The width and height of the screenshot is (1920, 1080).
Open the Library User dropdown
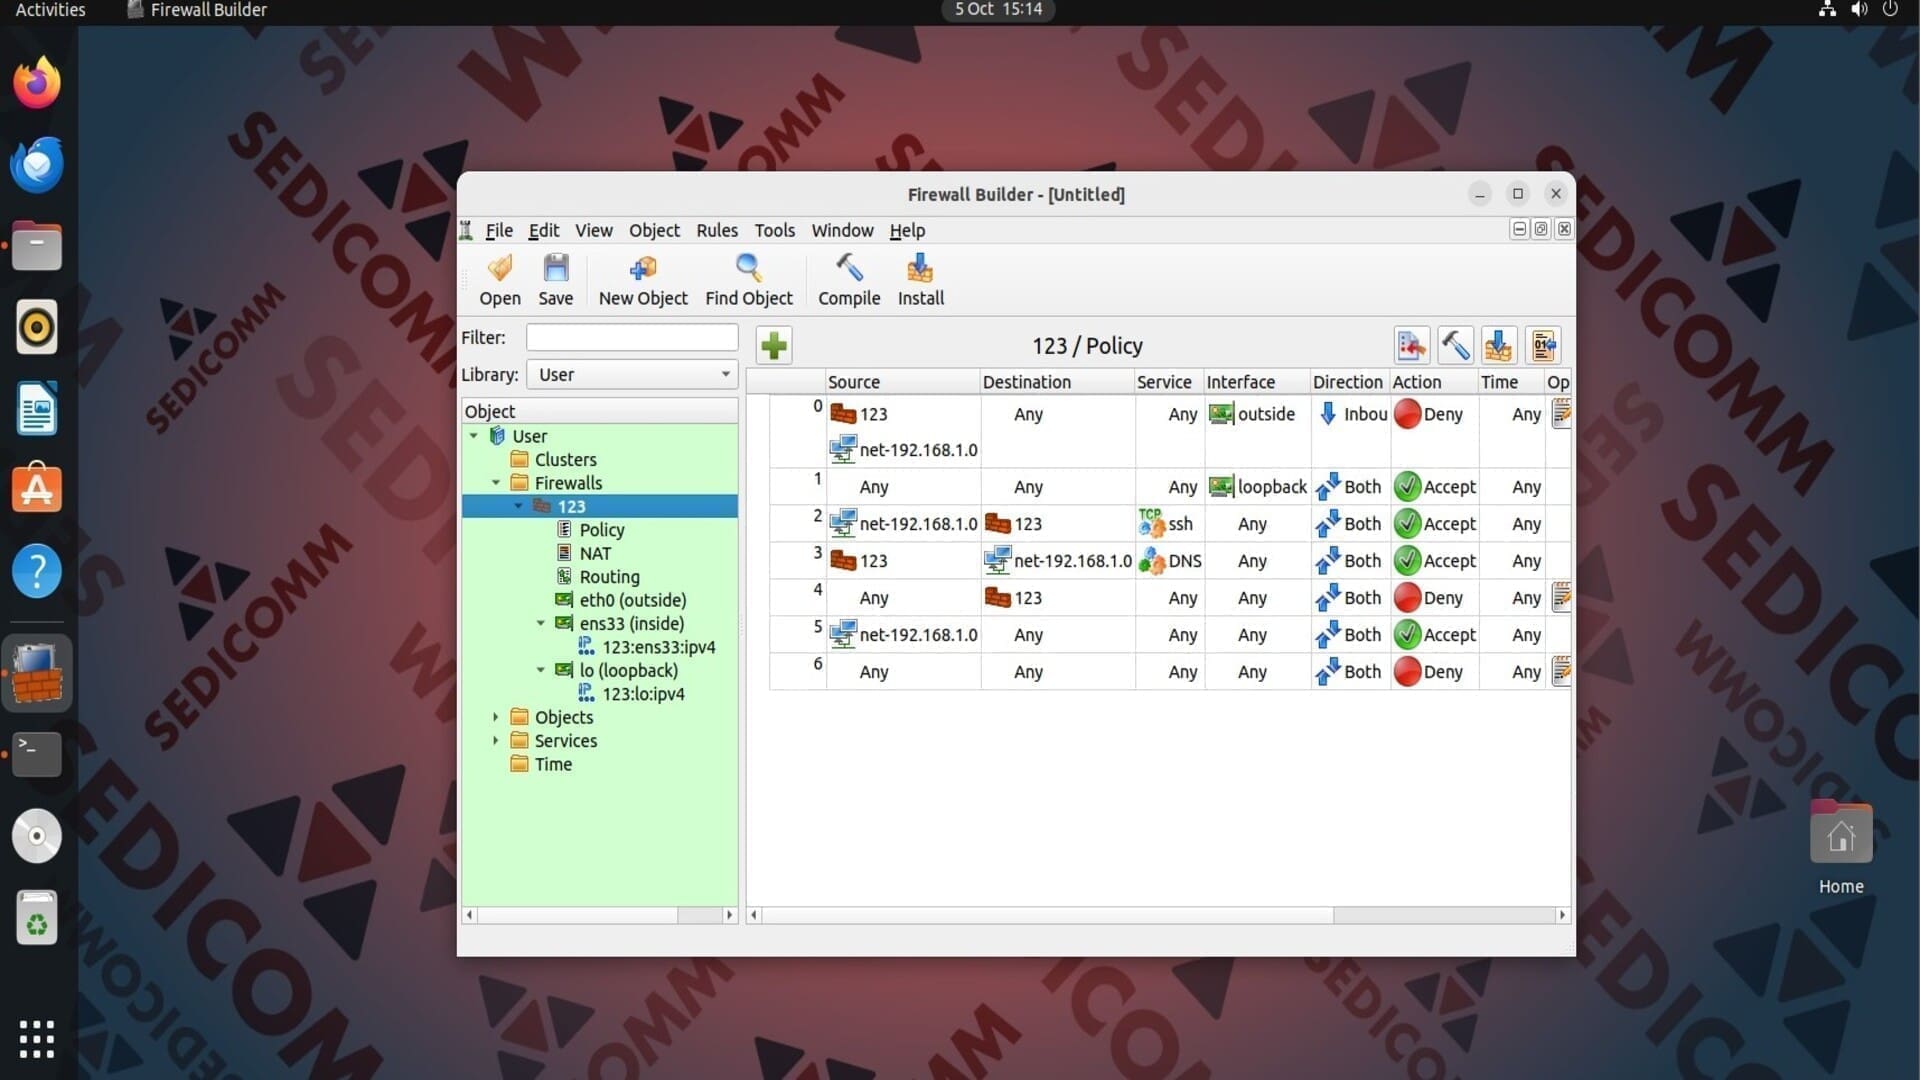click(632, 375)
